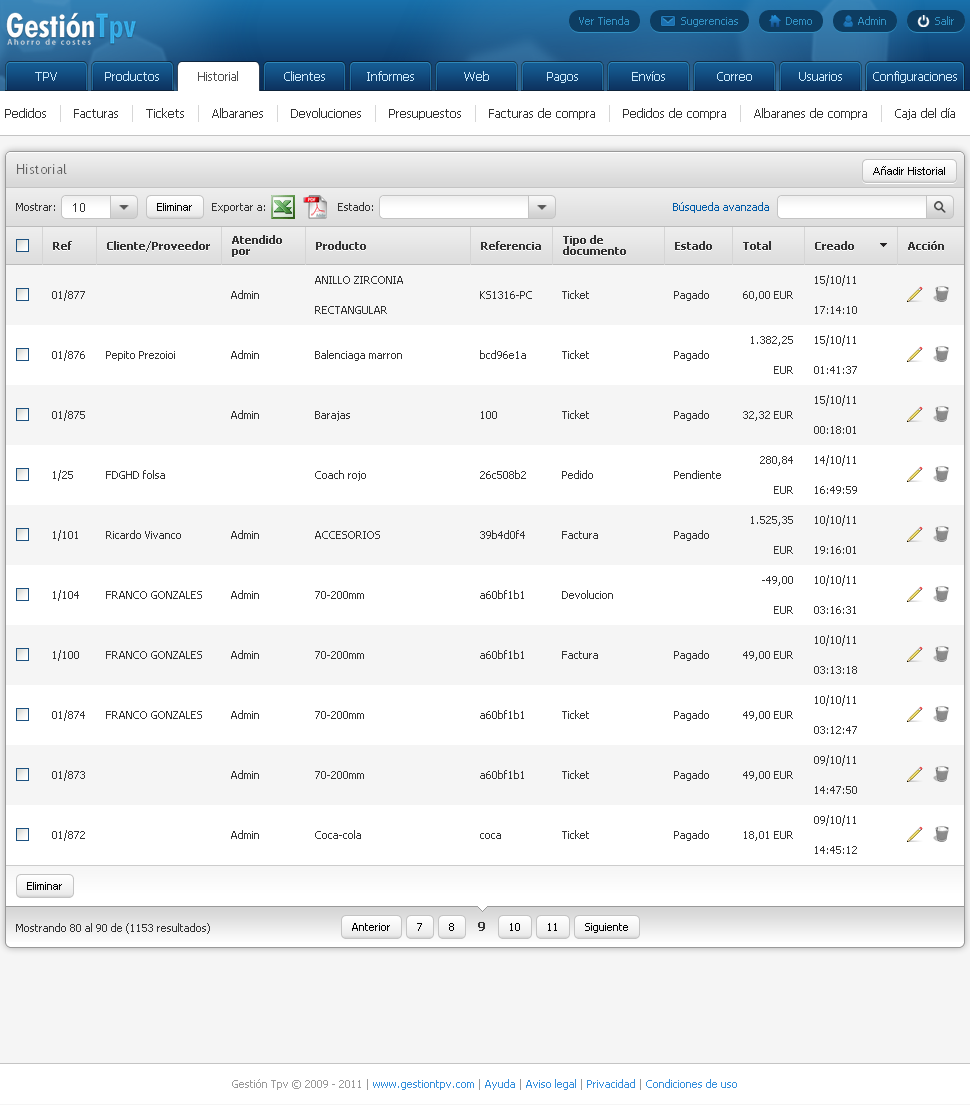This screenshot has height=1105, width=970.
Task: Delete row 01/875 with trash icon
Action: (941, 414)
